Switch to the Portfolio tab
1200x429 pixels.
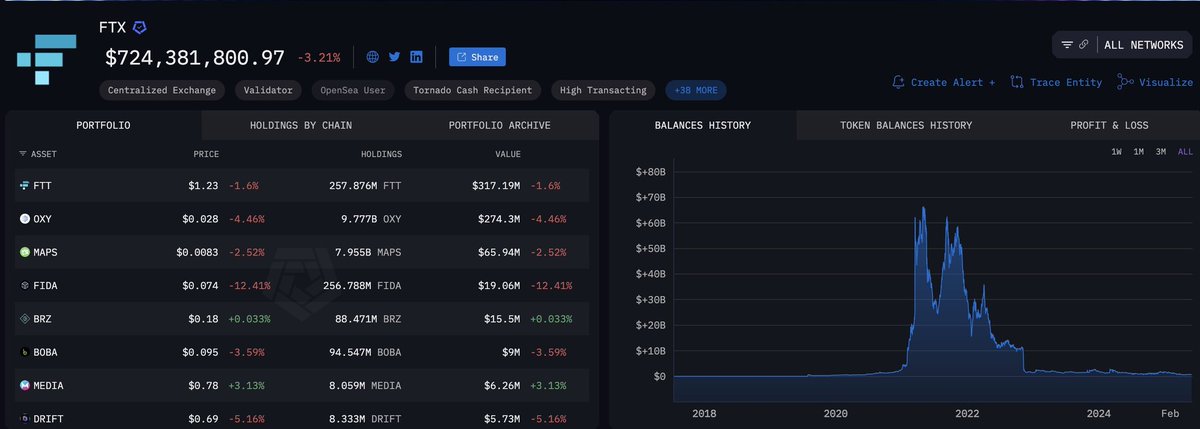103,125
